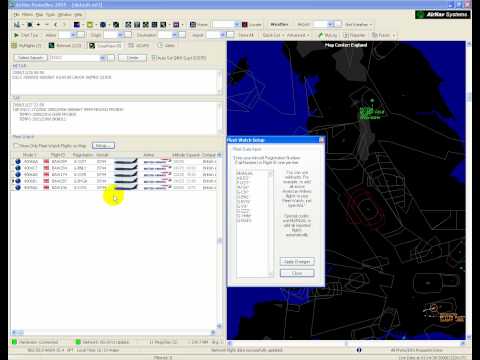Open the File menu

[16, 15]
